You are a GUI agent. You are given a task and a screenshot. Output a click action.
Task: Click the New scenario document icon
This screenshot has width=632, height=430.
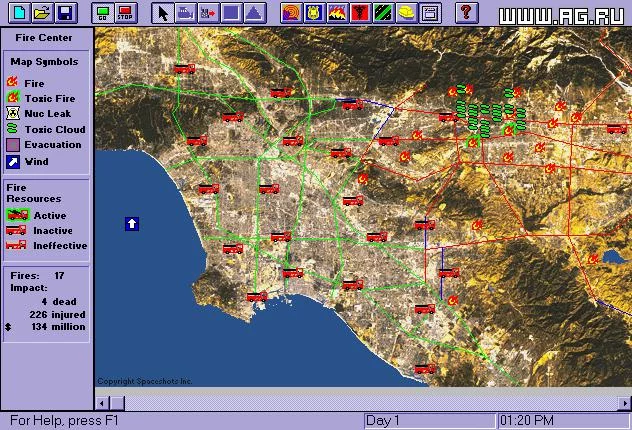pyautogui.click(x=20, y=13)
